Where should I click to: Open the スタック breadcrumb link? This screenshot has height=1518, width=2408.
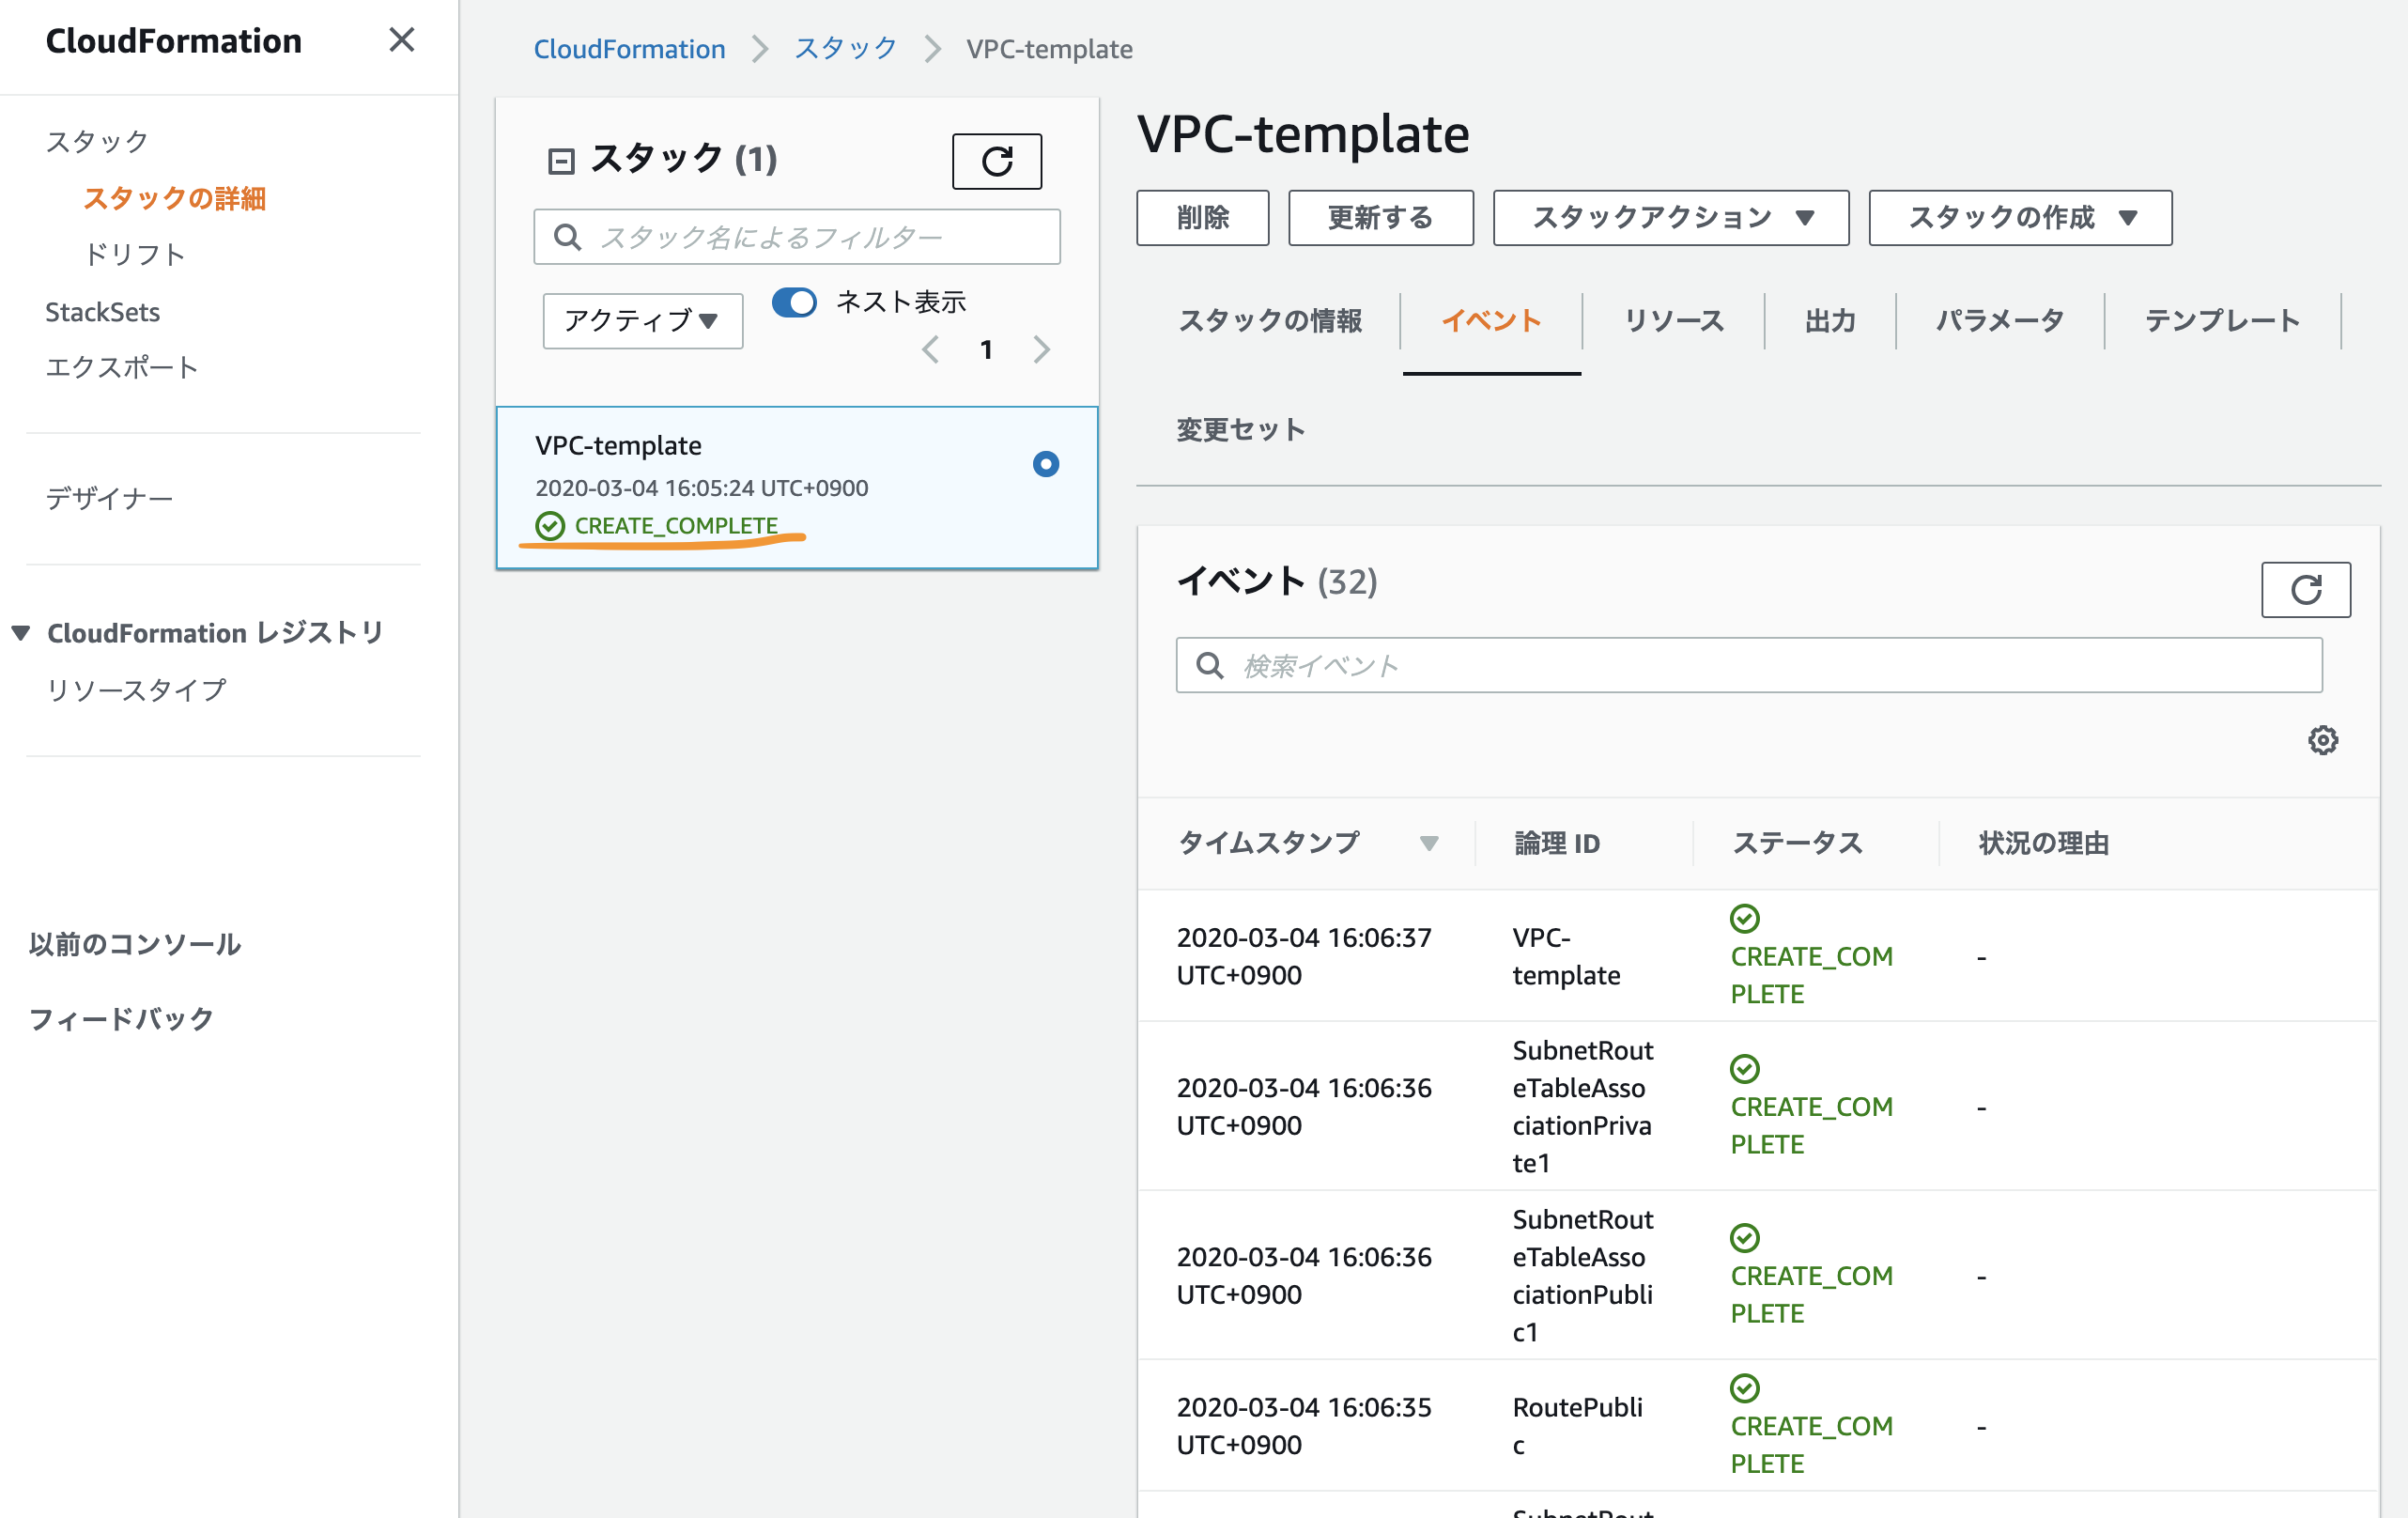tap(845, 49)
